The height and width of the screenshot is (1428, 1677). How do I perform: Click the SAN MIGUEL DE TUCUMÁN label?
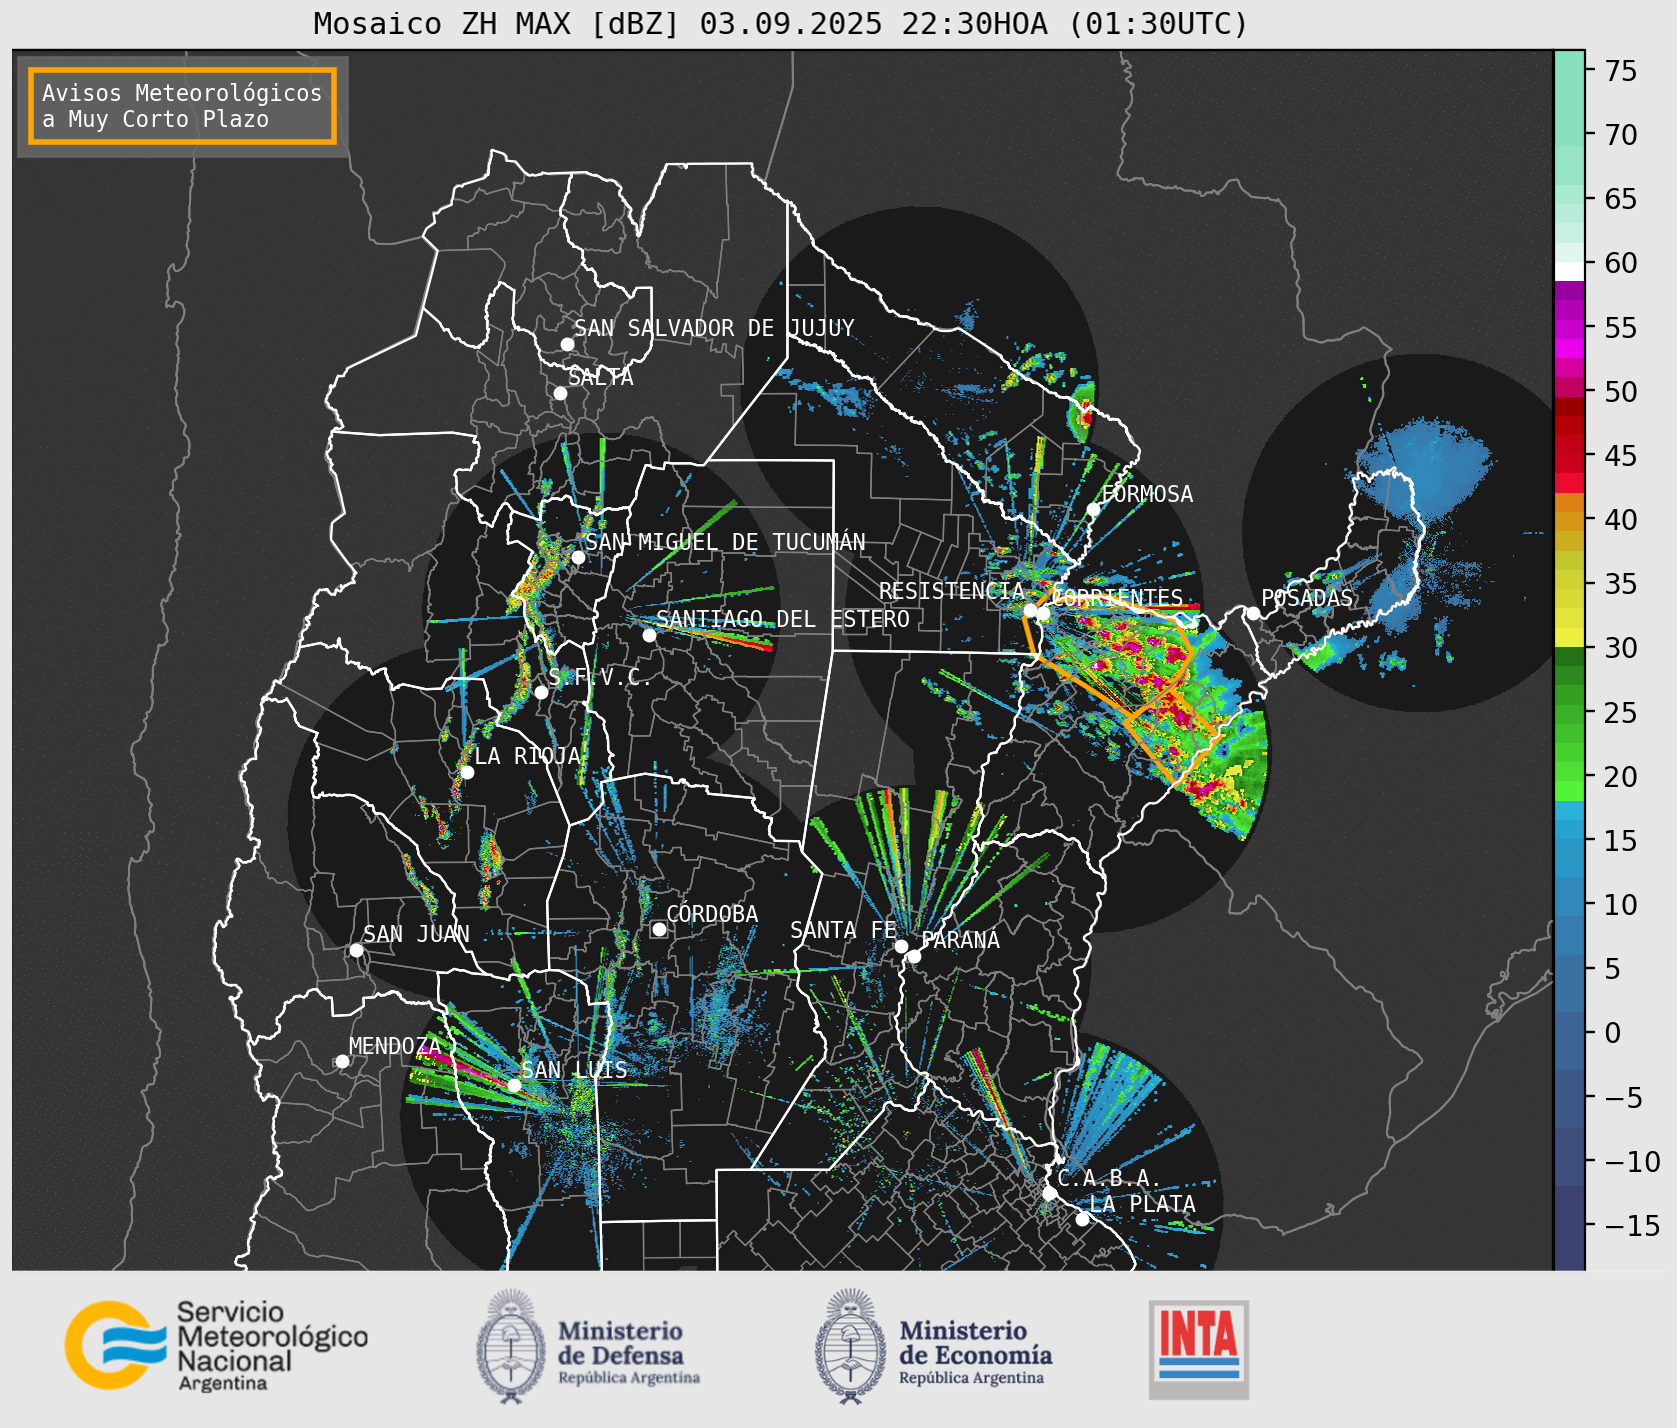pyautogui.click(x=725, y=542)
